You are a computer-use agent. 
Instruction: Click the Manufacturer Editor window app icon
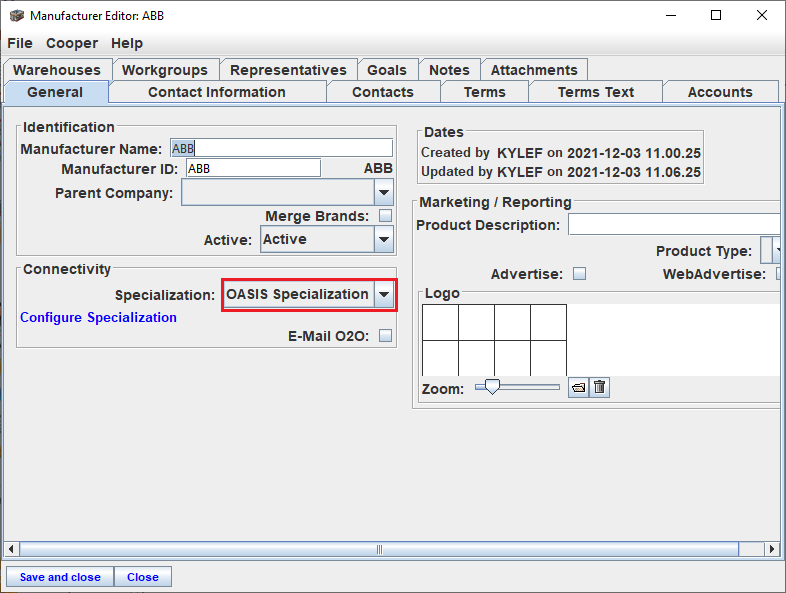pos(17,16)
